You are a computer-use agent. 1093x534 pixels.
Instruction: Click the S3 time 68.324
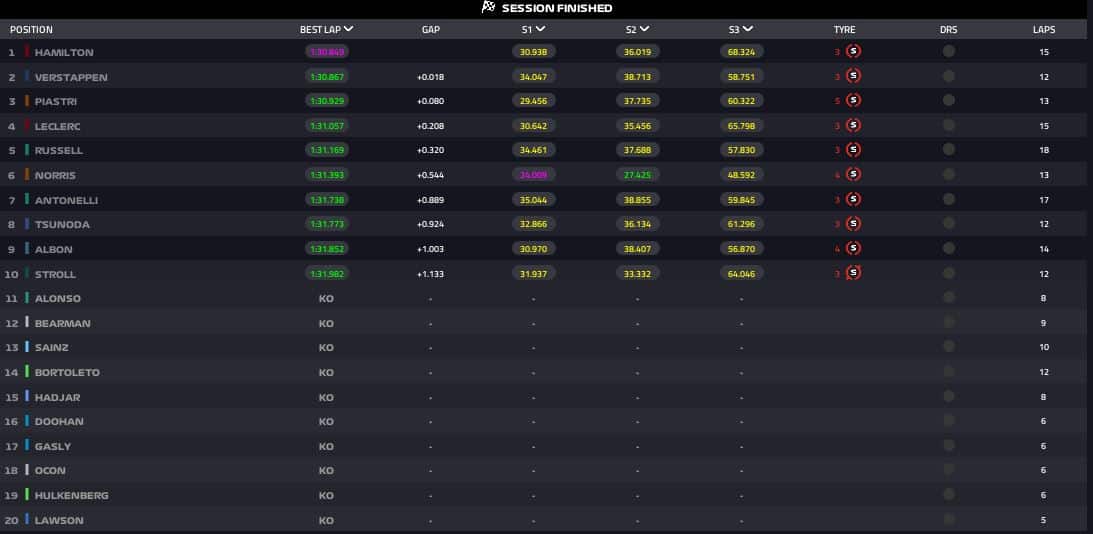[742, 52]
